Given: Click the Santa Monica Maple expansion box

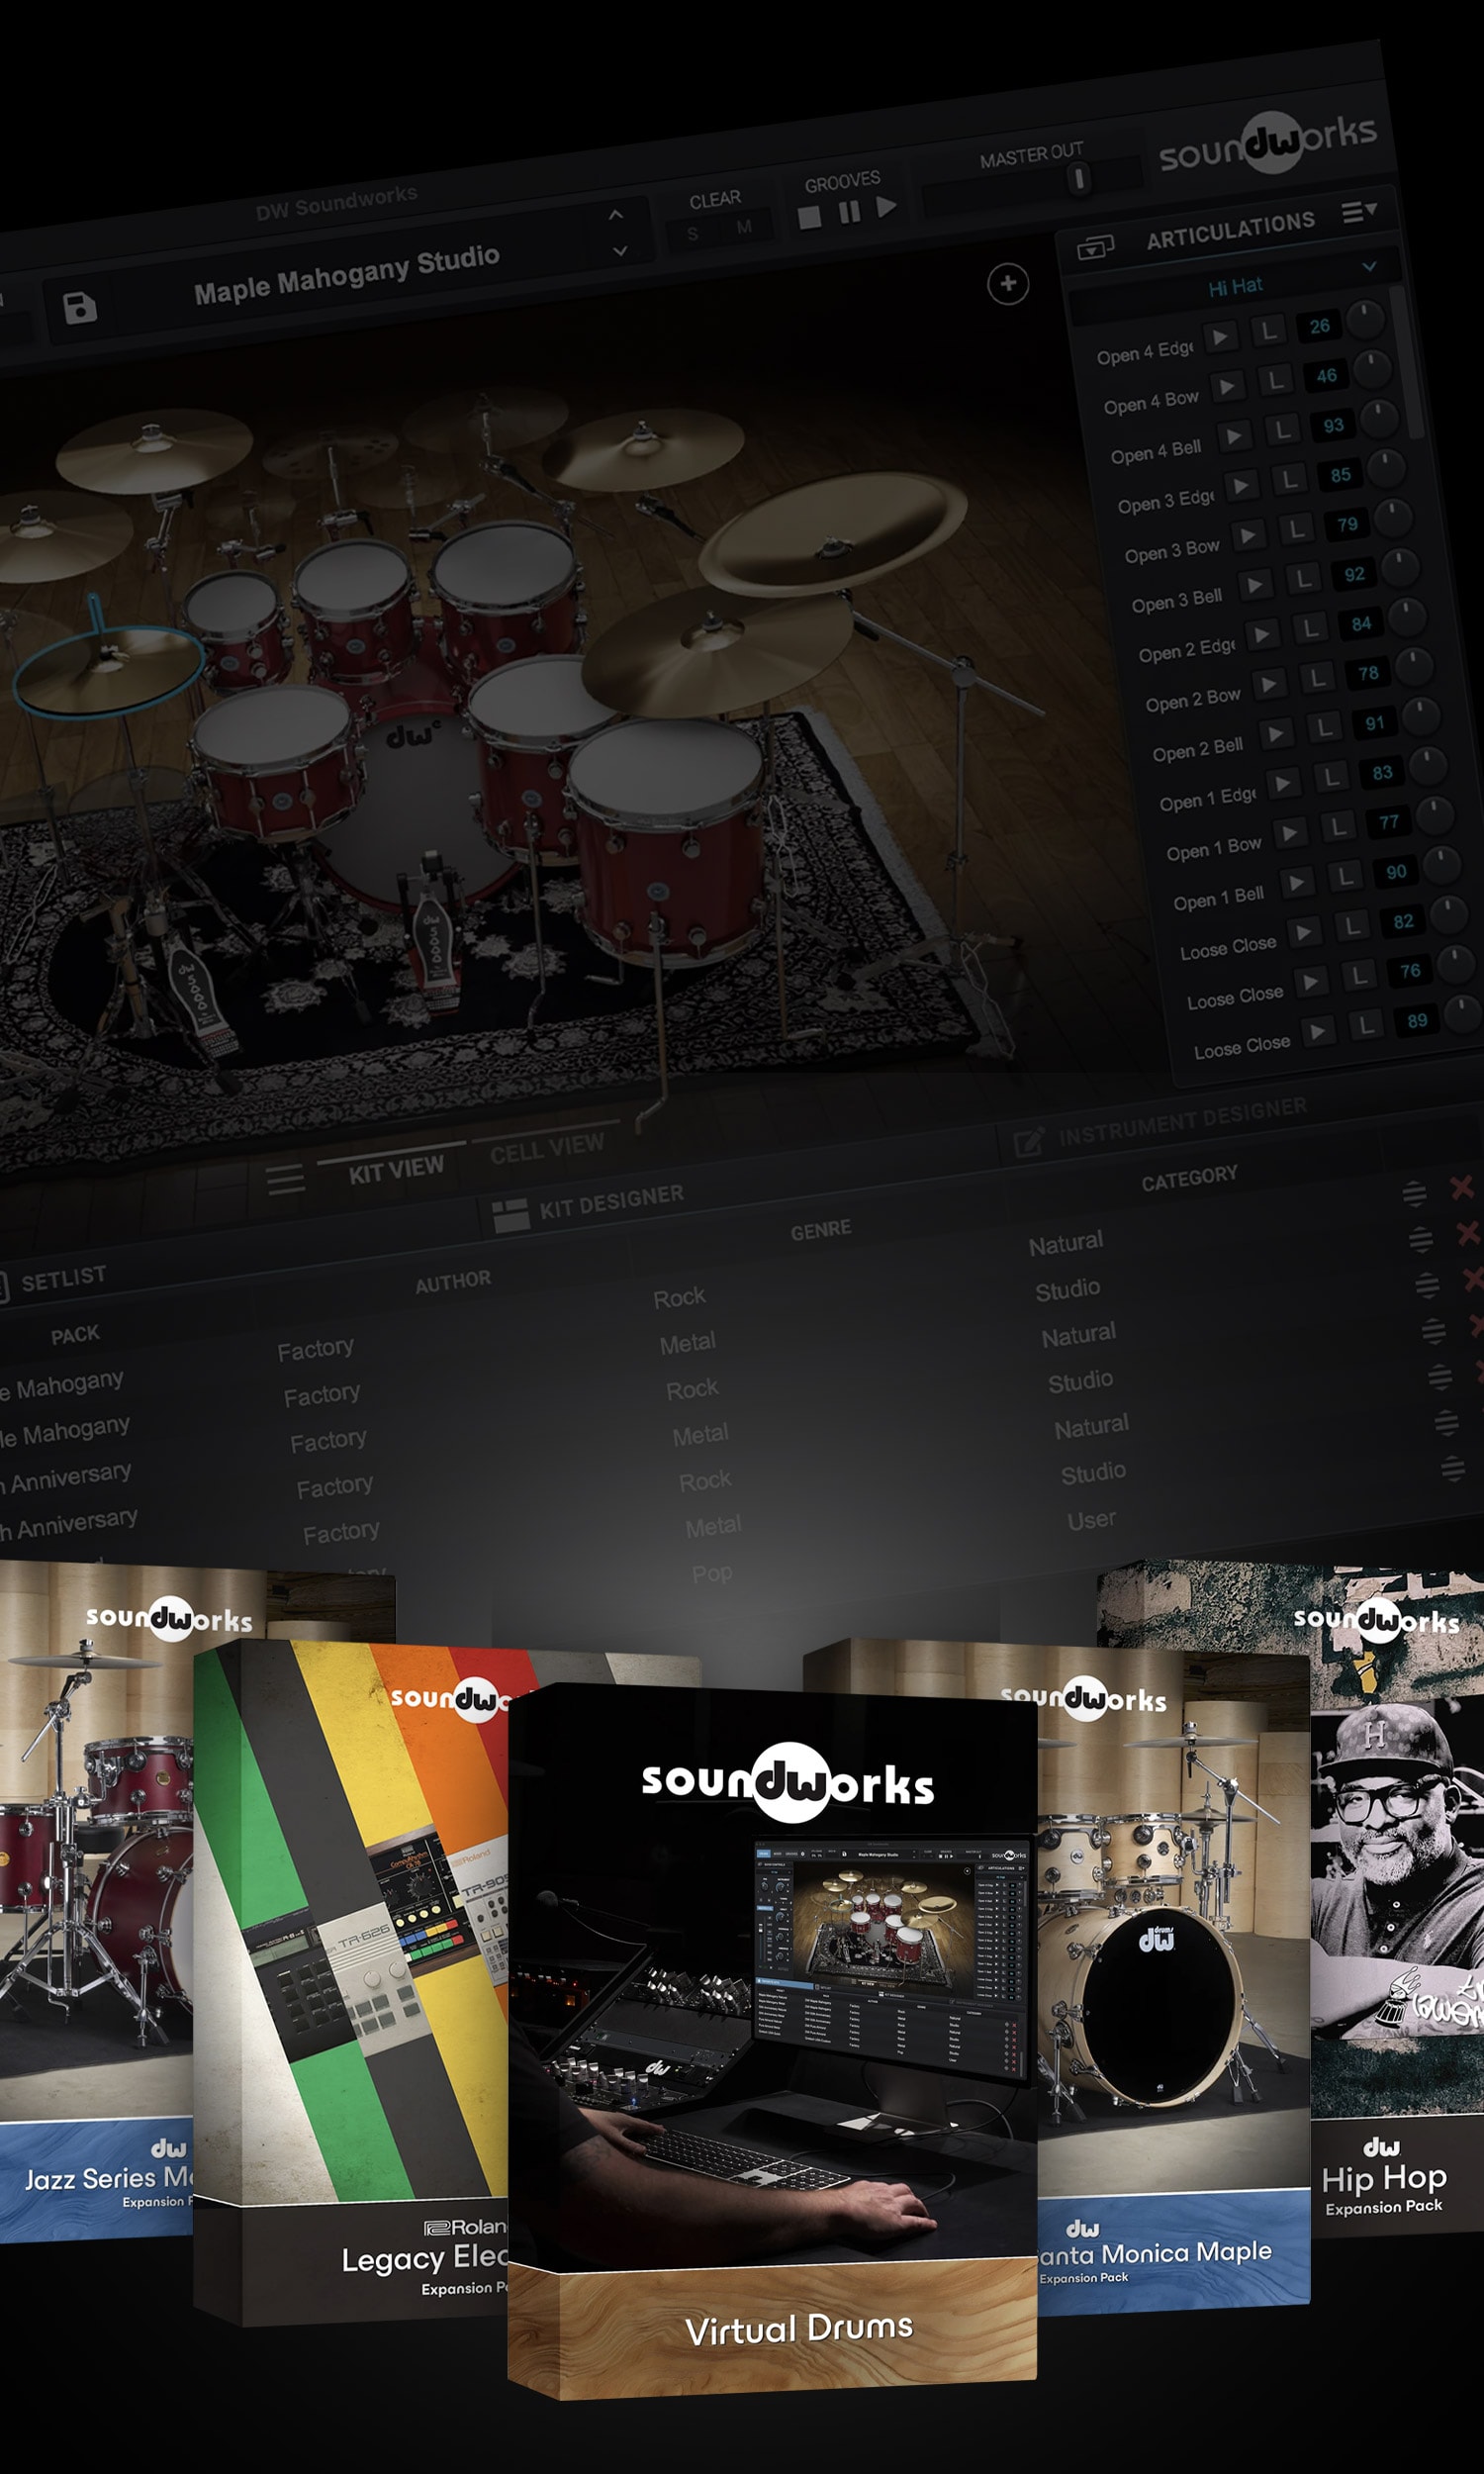Looking at the screenshot, I should [1173, 1980].
